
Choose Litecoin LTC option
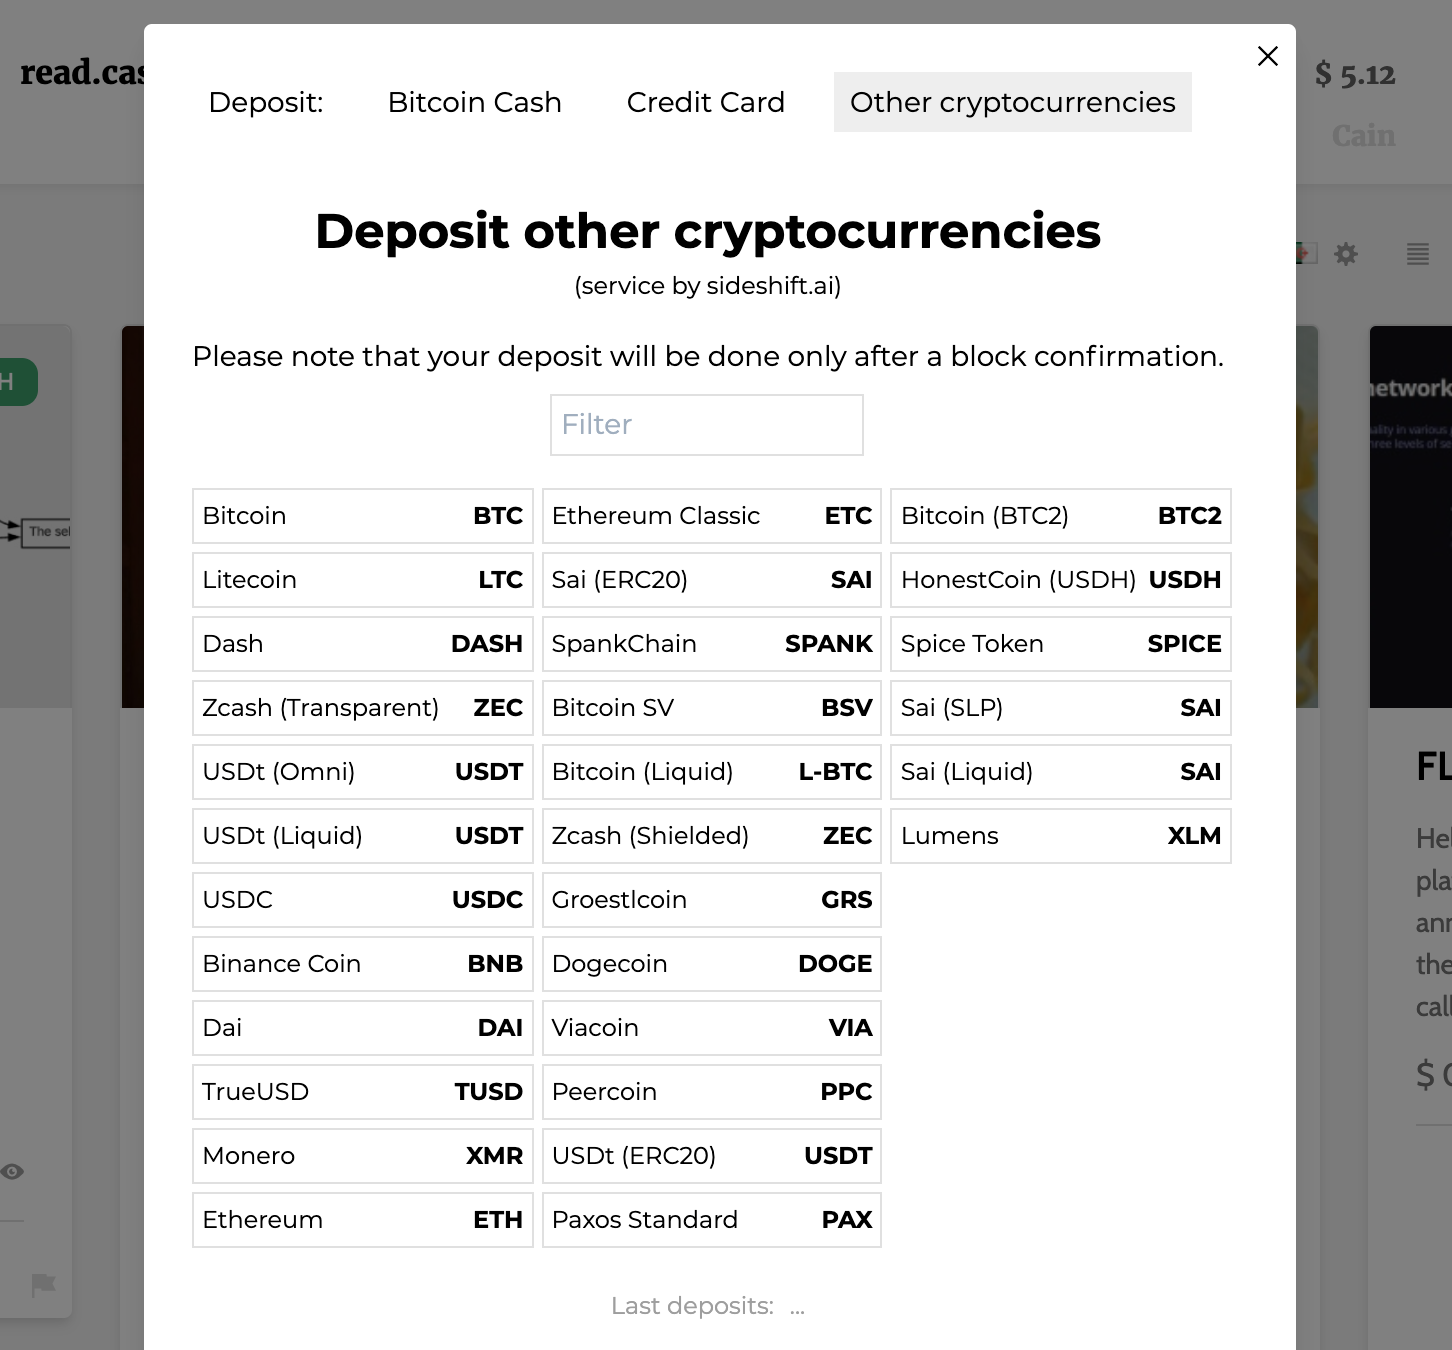click(363, 580)
